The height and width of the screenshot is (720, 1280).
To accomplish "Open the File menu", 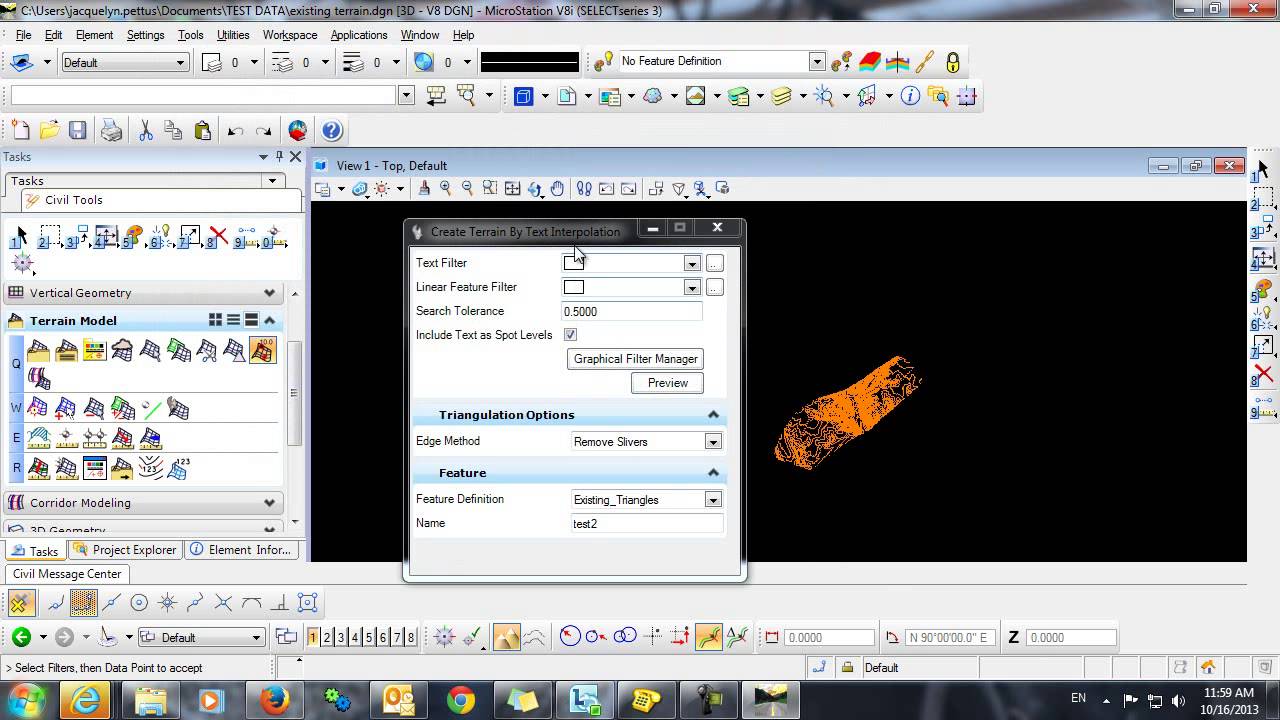I will pos(23,35).
